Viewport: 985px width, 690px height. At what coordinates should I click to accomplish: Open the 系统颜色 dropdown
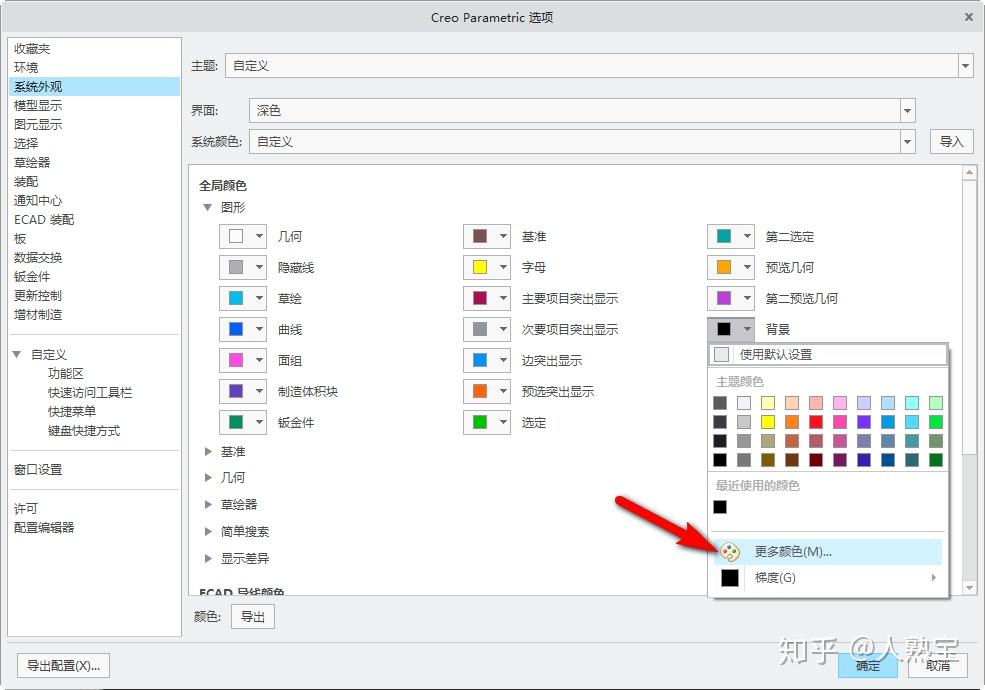[x=908, y=141]
